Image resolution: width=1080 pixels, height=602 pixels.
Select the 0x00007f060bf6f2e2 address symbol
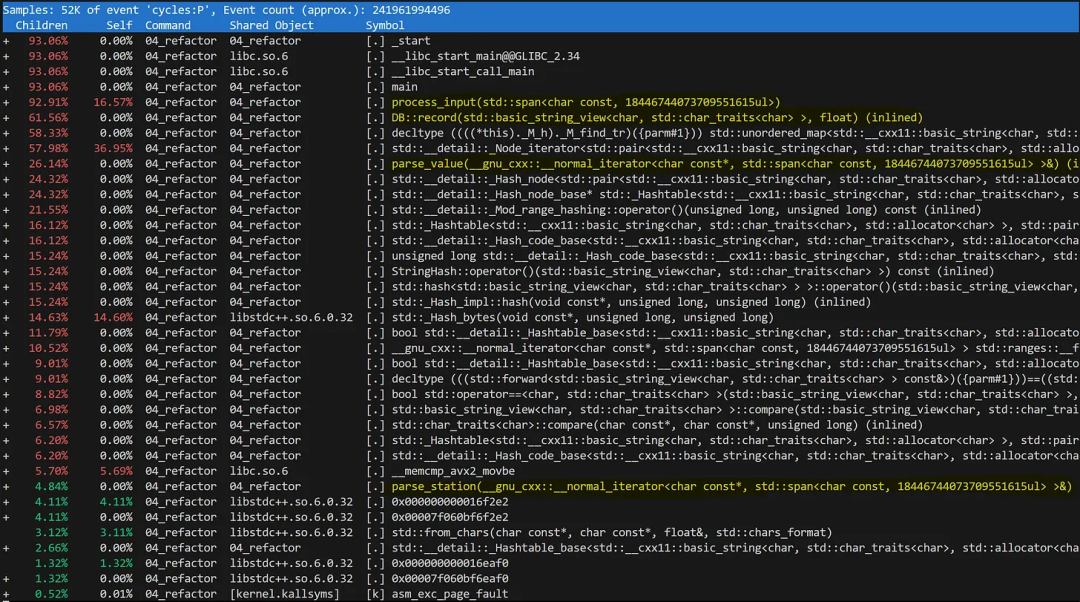[x=450, y=517]
